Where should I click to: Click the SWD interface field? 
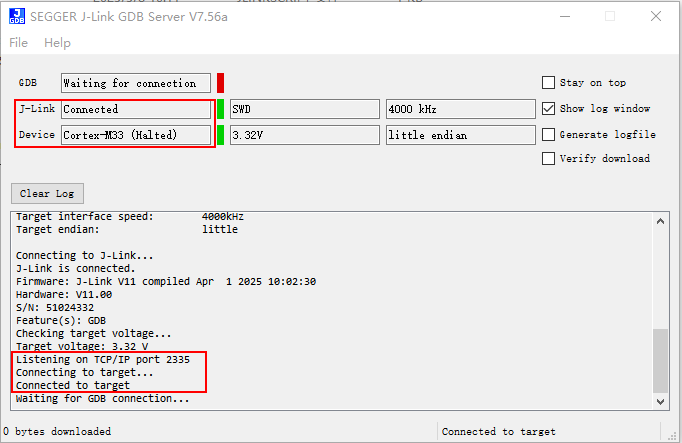point(304,109)
